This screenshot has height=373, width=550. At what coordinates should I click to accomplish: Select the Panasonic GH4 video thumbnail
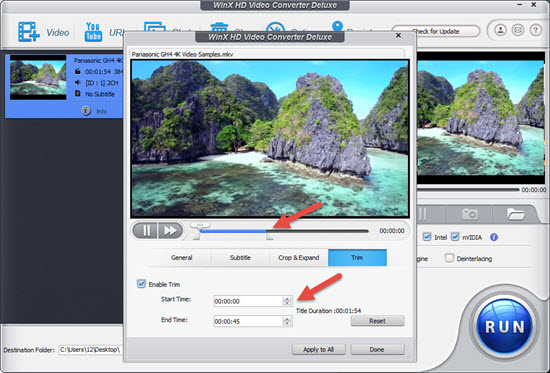pos(38,77)
